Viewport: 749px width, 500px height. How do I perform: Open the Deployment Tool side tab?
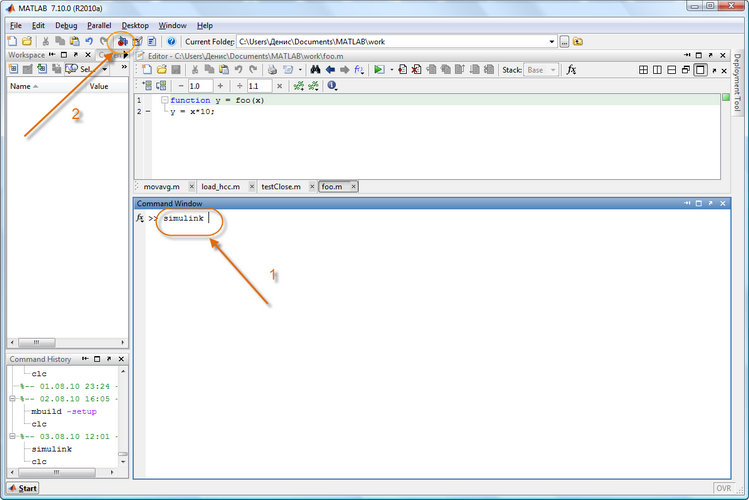click(x=737, y=82)
